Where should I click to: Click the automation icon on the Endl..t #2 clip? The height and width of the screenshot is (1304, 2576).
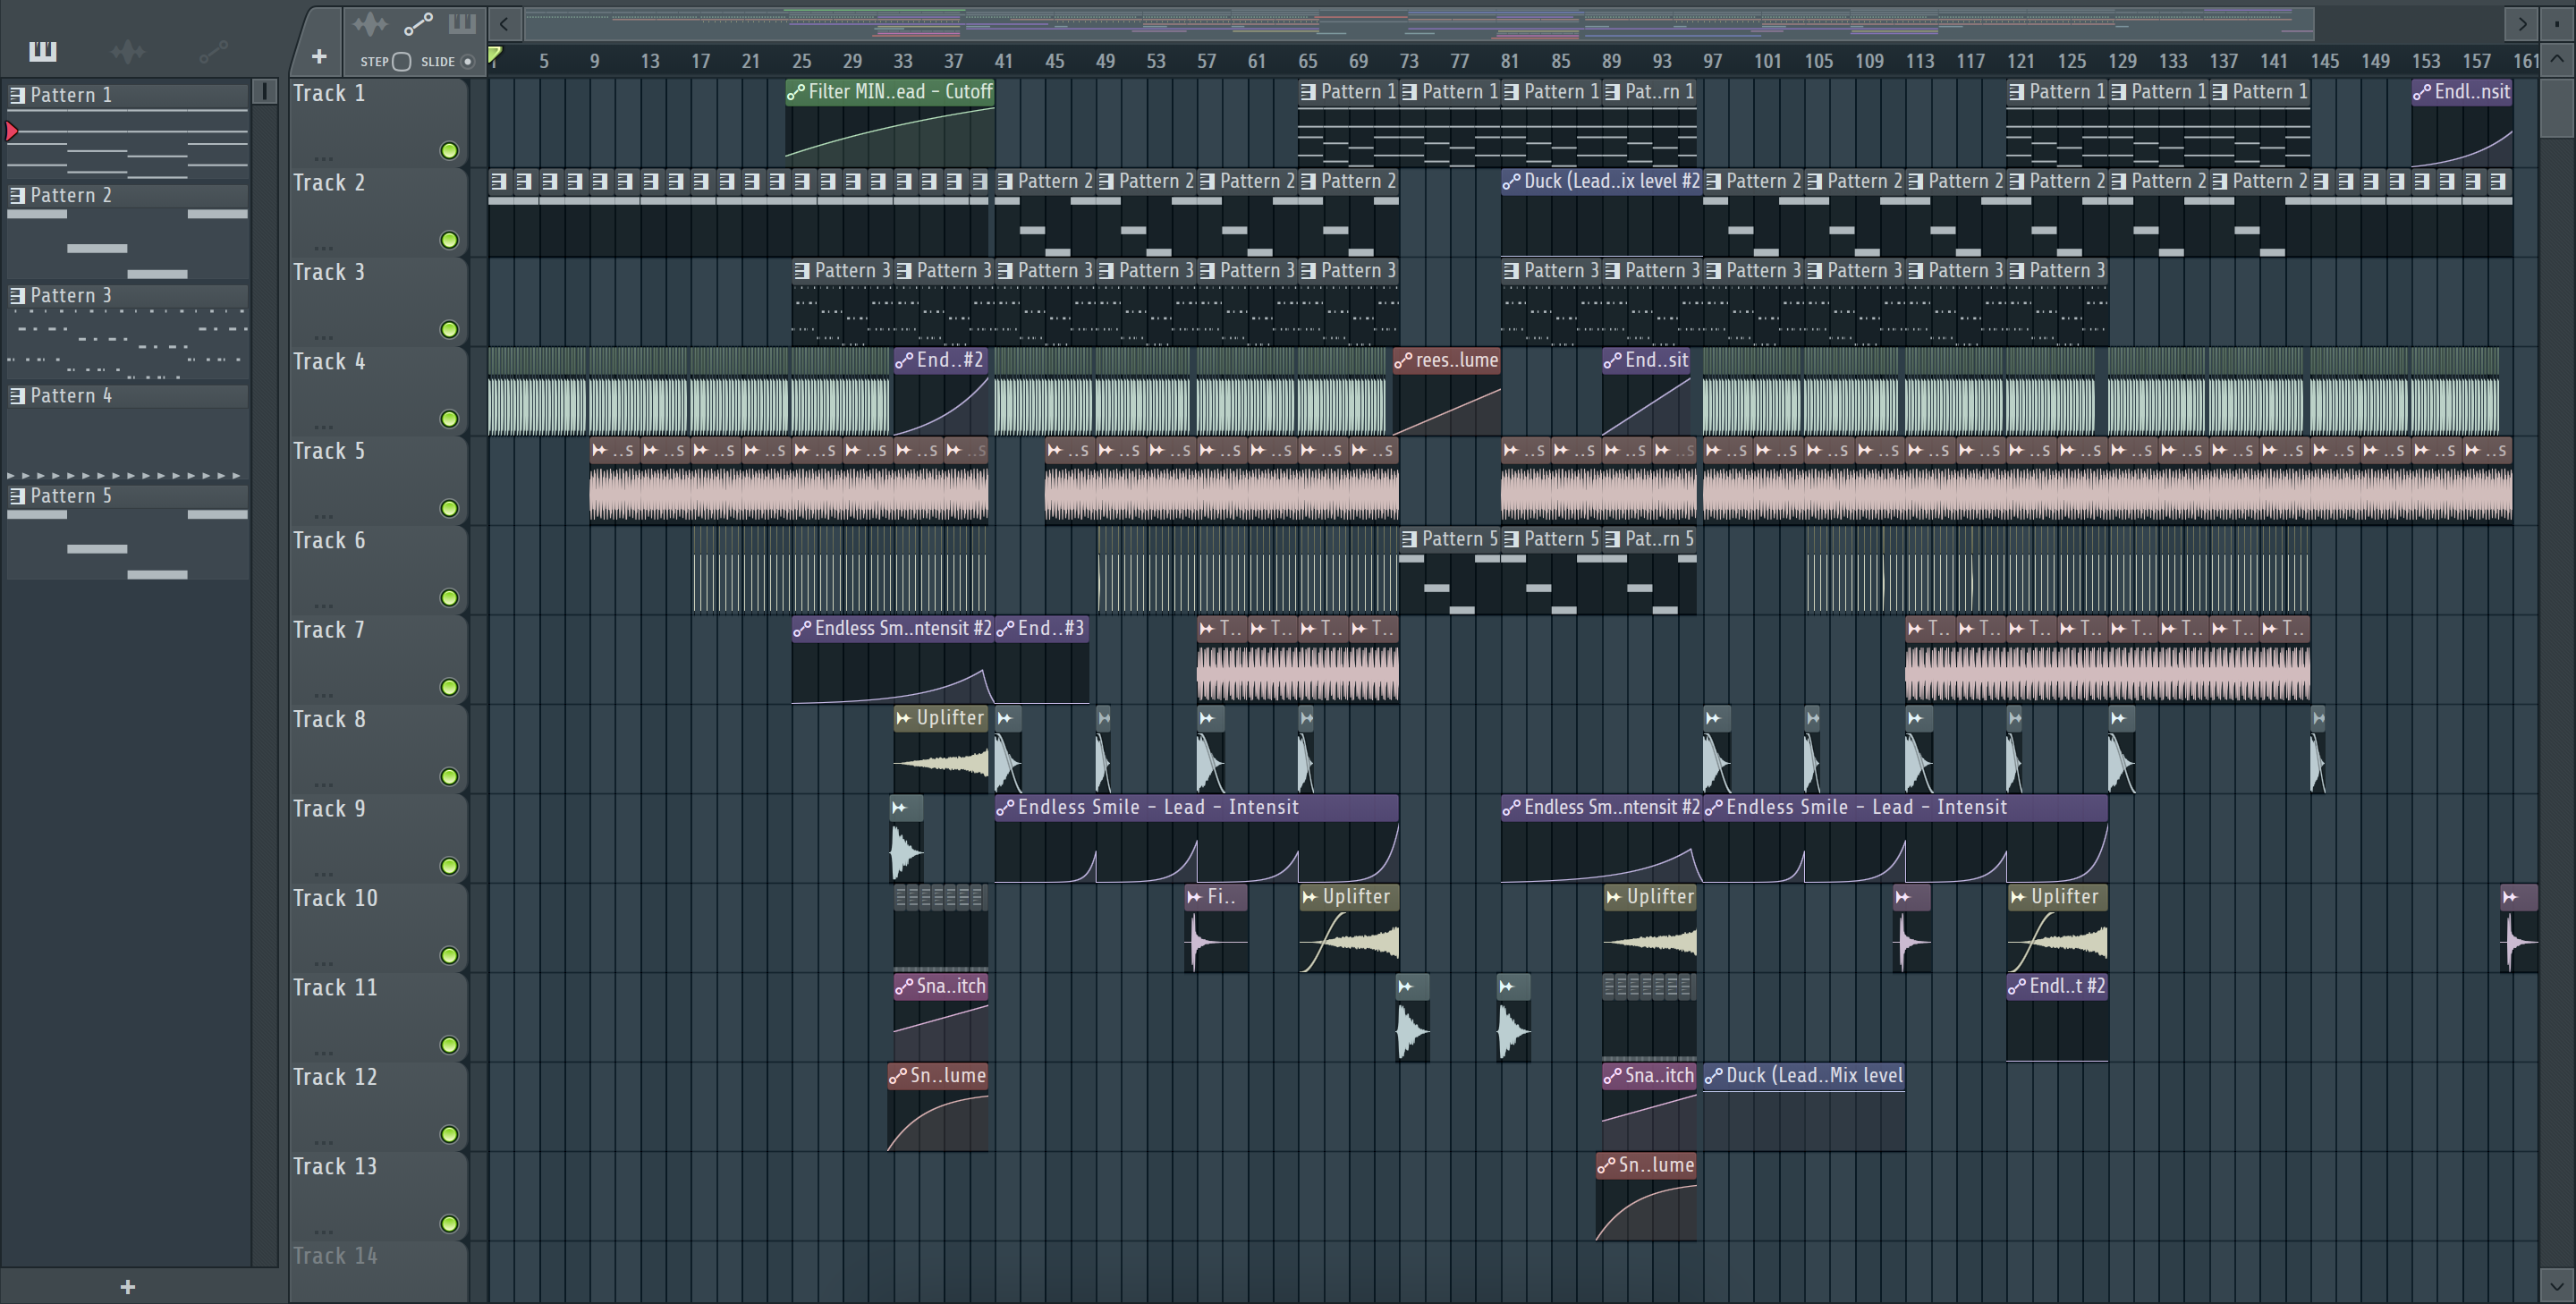tap(2017, 986)
